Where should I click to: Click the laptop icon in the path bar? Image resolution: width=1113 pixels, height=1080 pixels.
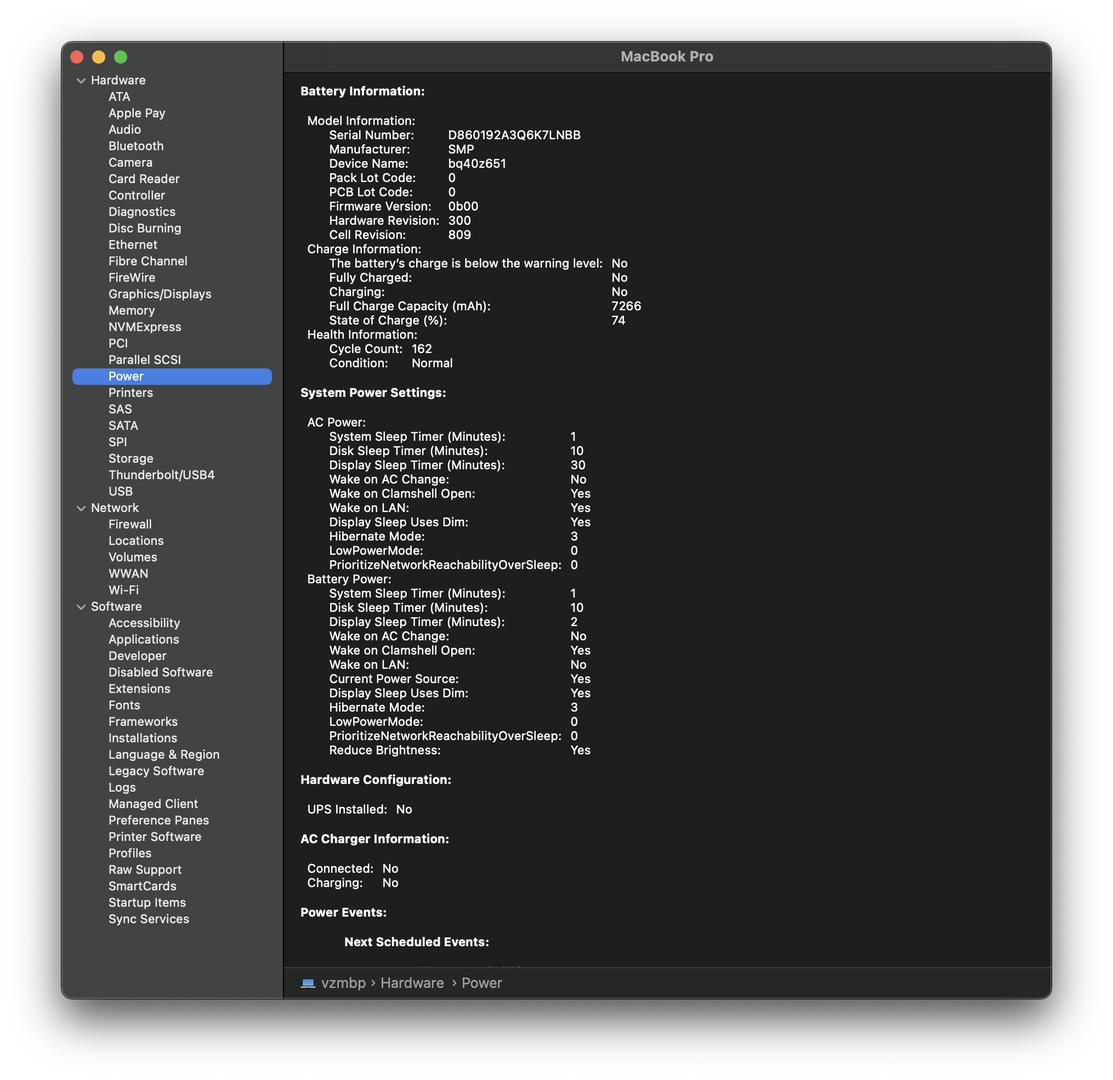308,983
